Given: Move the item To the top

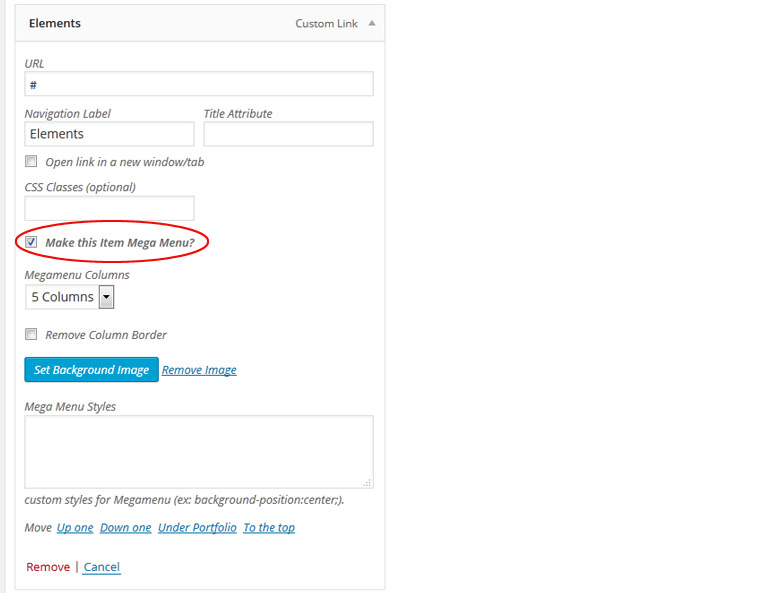Looking at the screenshot, I should click(x=269, y=527).
